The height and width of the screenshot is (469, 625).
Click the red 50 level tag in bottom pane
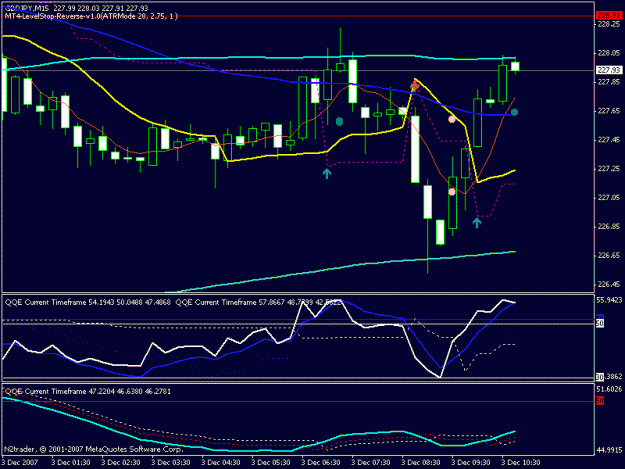point(600,401)
